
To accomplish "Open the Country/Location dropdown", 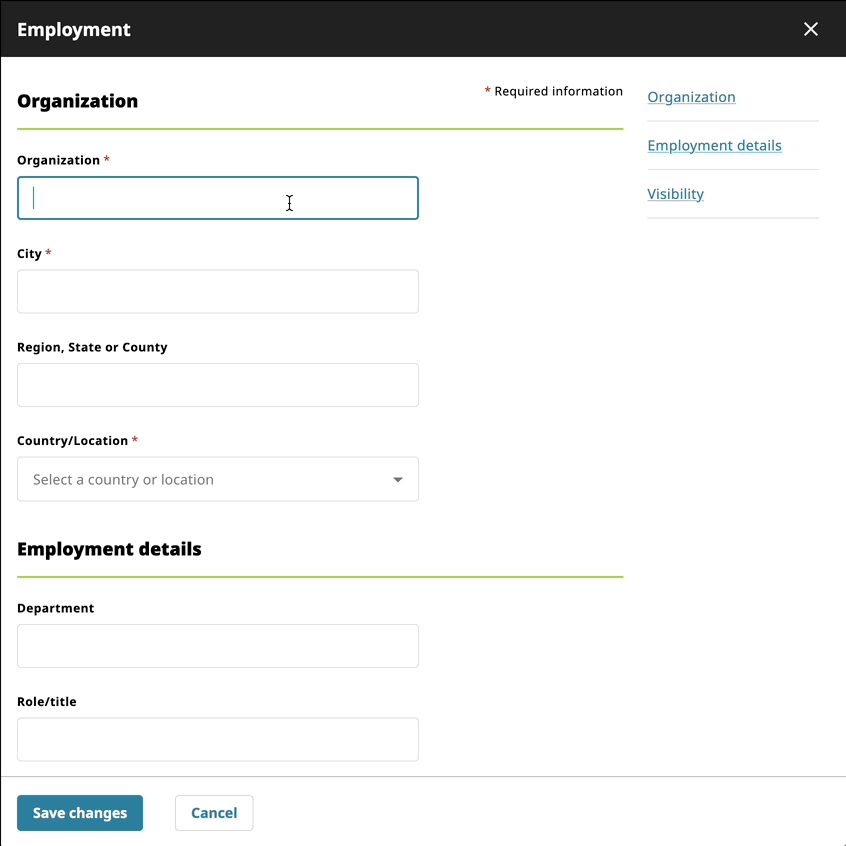I will [x=218, y=479].
